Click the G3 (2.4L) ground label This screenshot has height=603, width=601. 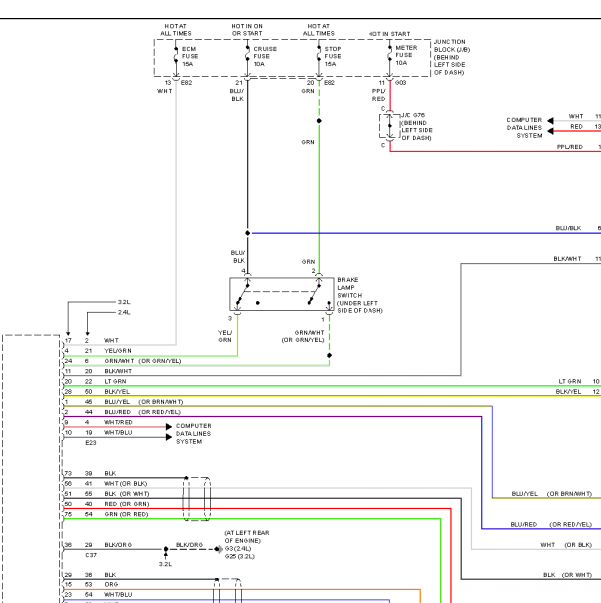tap(238, 548)
